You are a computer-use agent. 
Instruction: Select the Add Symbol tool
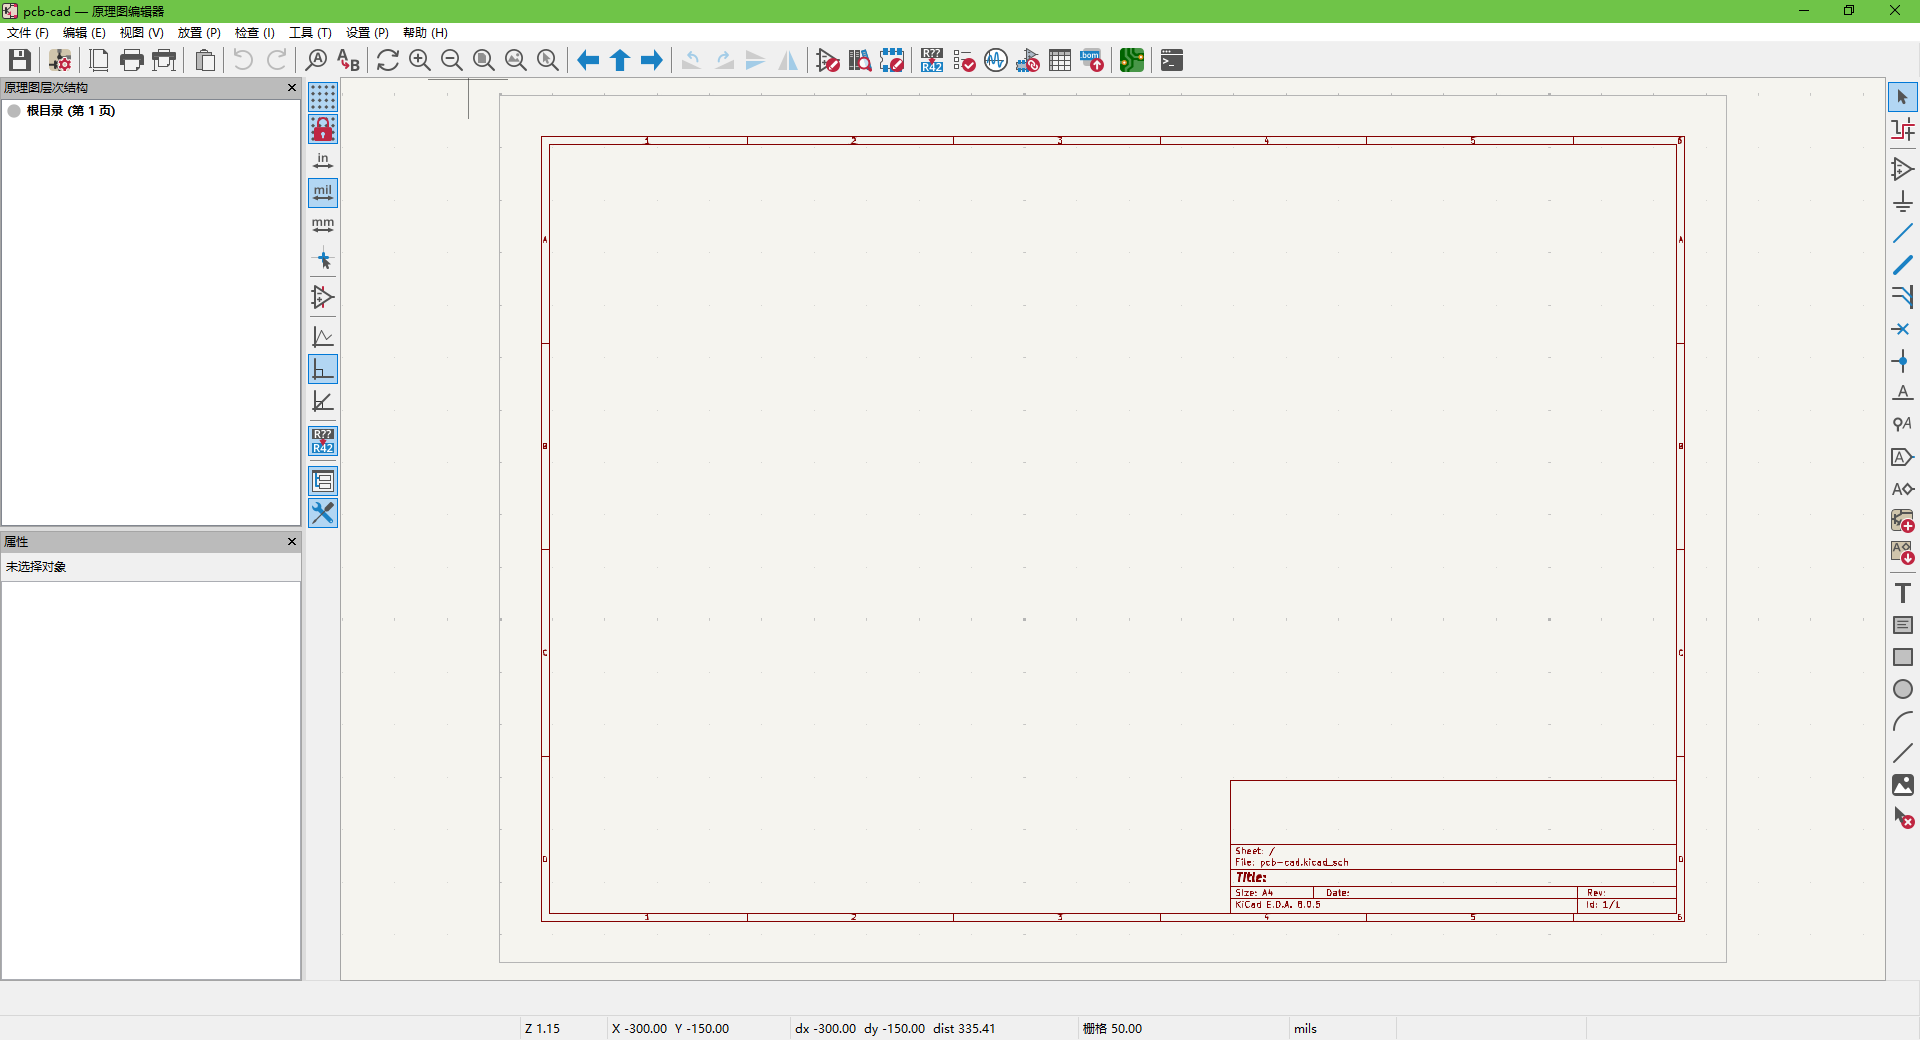point(1902,170)
